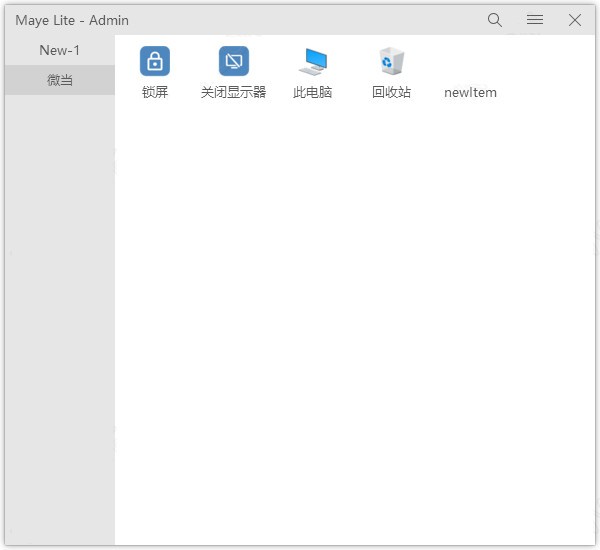Click the 锁屏 label text

[155, 92]
